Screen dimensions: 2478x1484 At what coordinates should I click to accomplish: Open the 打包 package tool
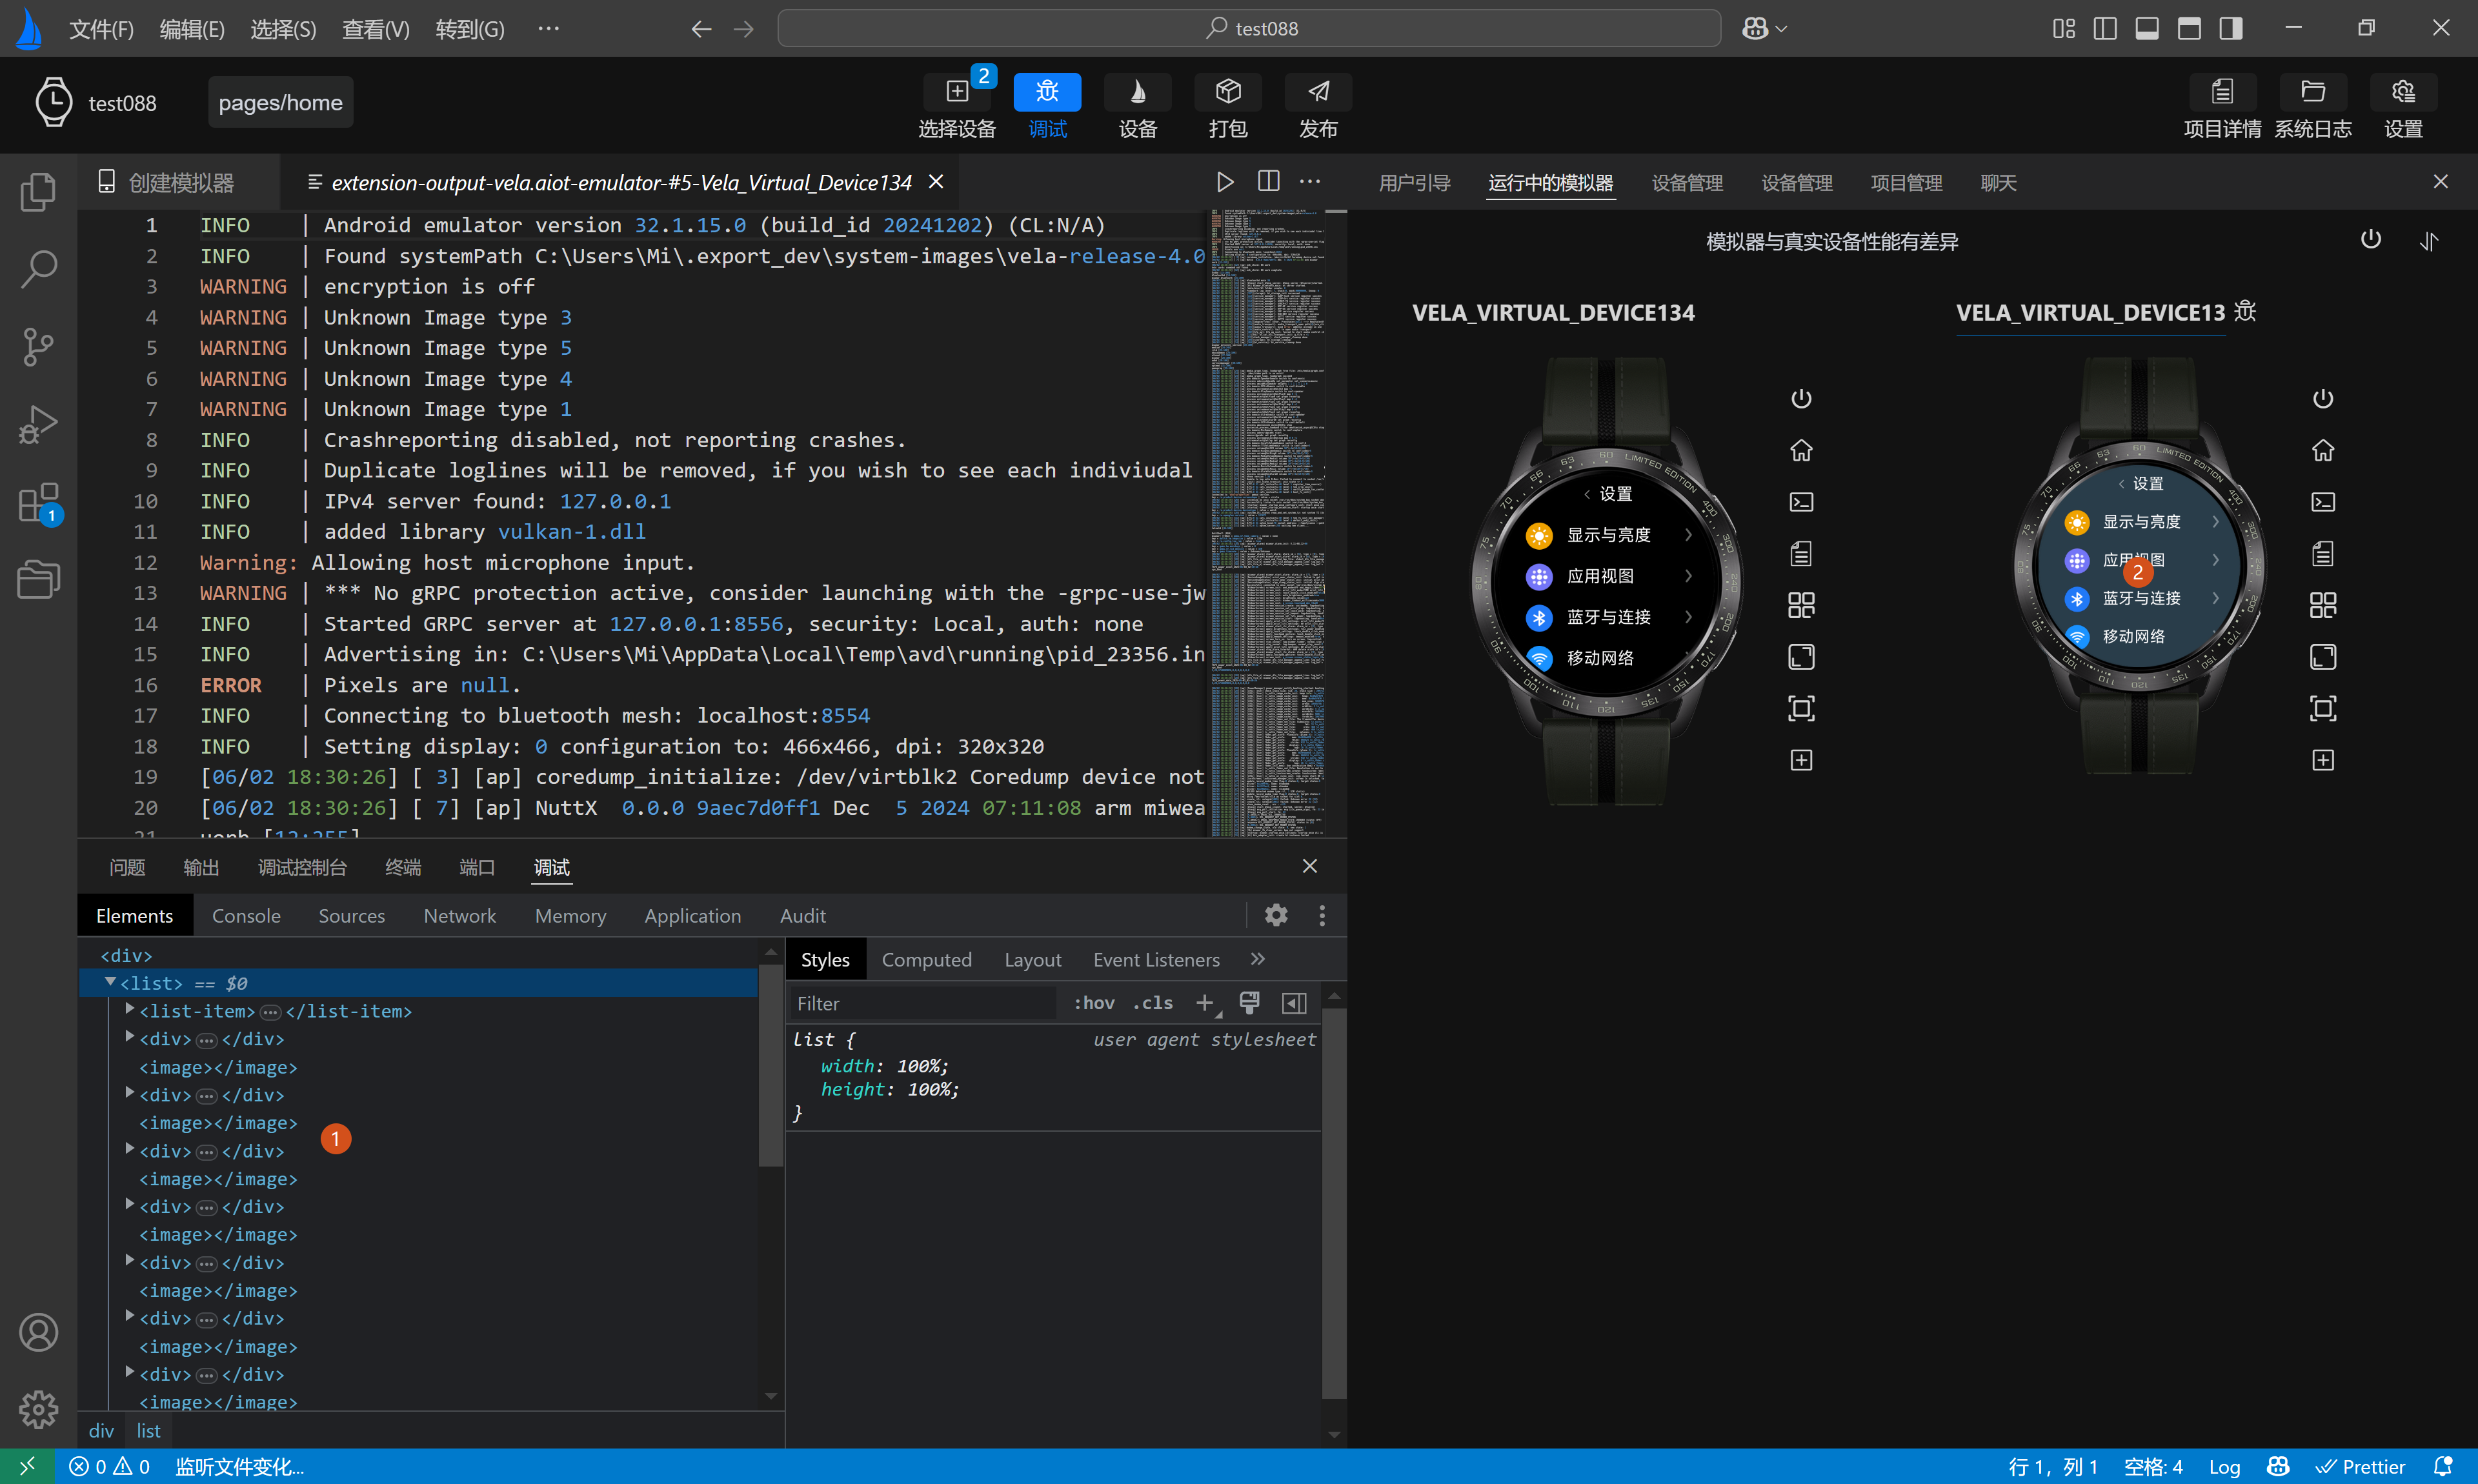pyautogui.click(x=1227, y=92)
